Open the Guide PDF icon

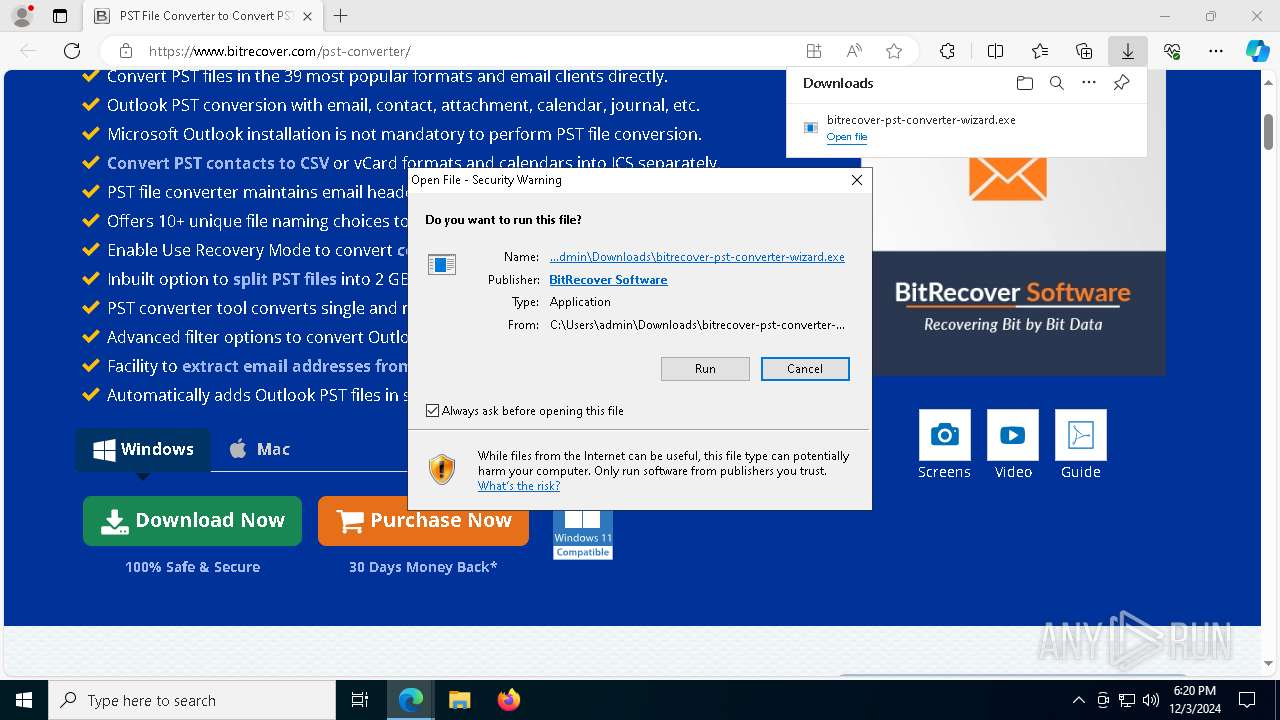(x=1081, y=435)
